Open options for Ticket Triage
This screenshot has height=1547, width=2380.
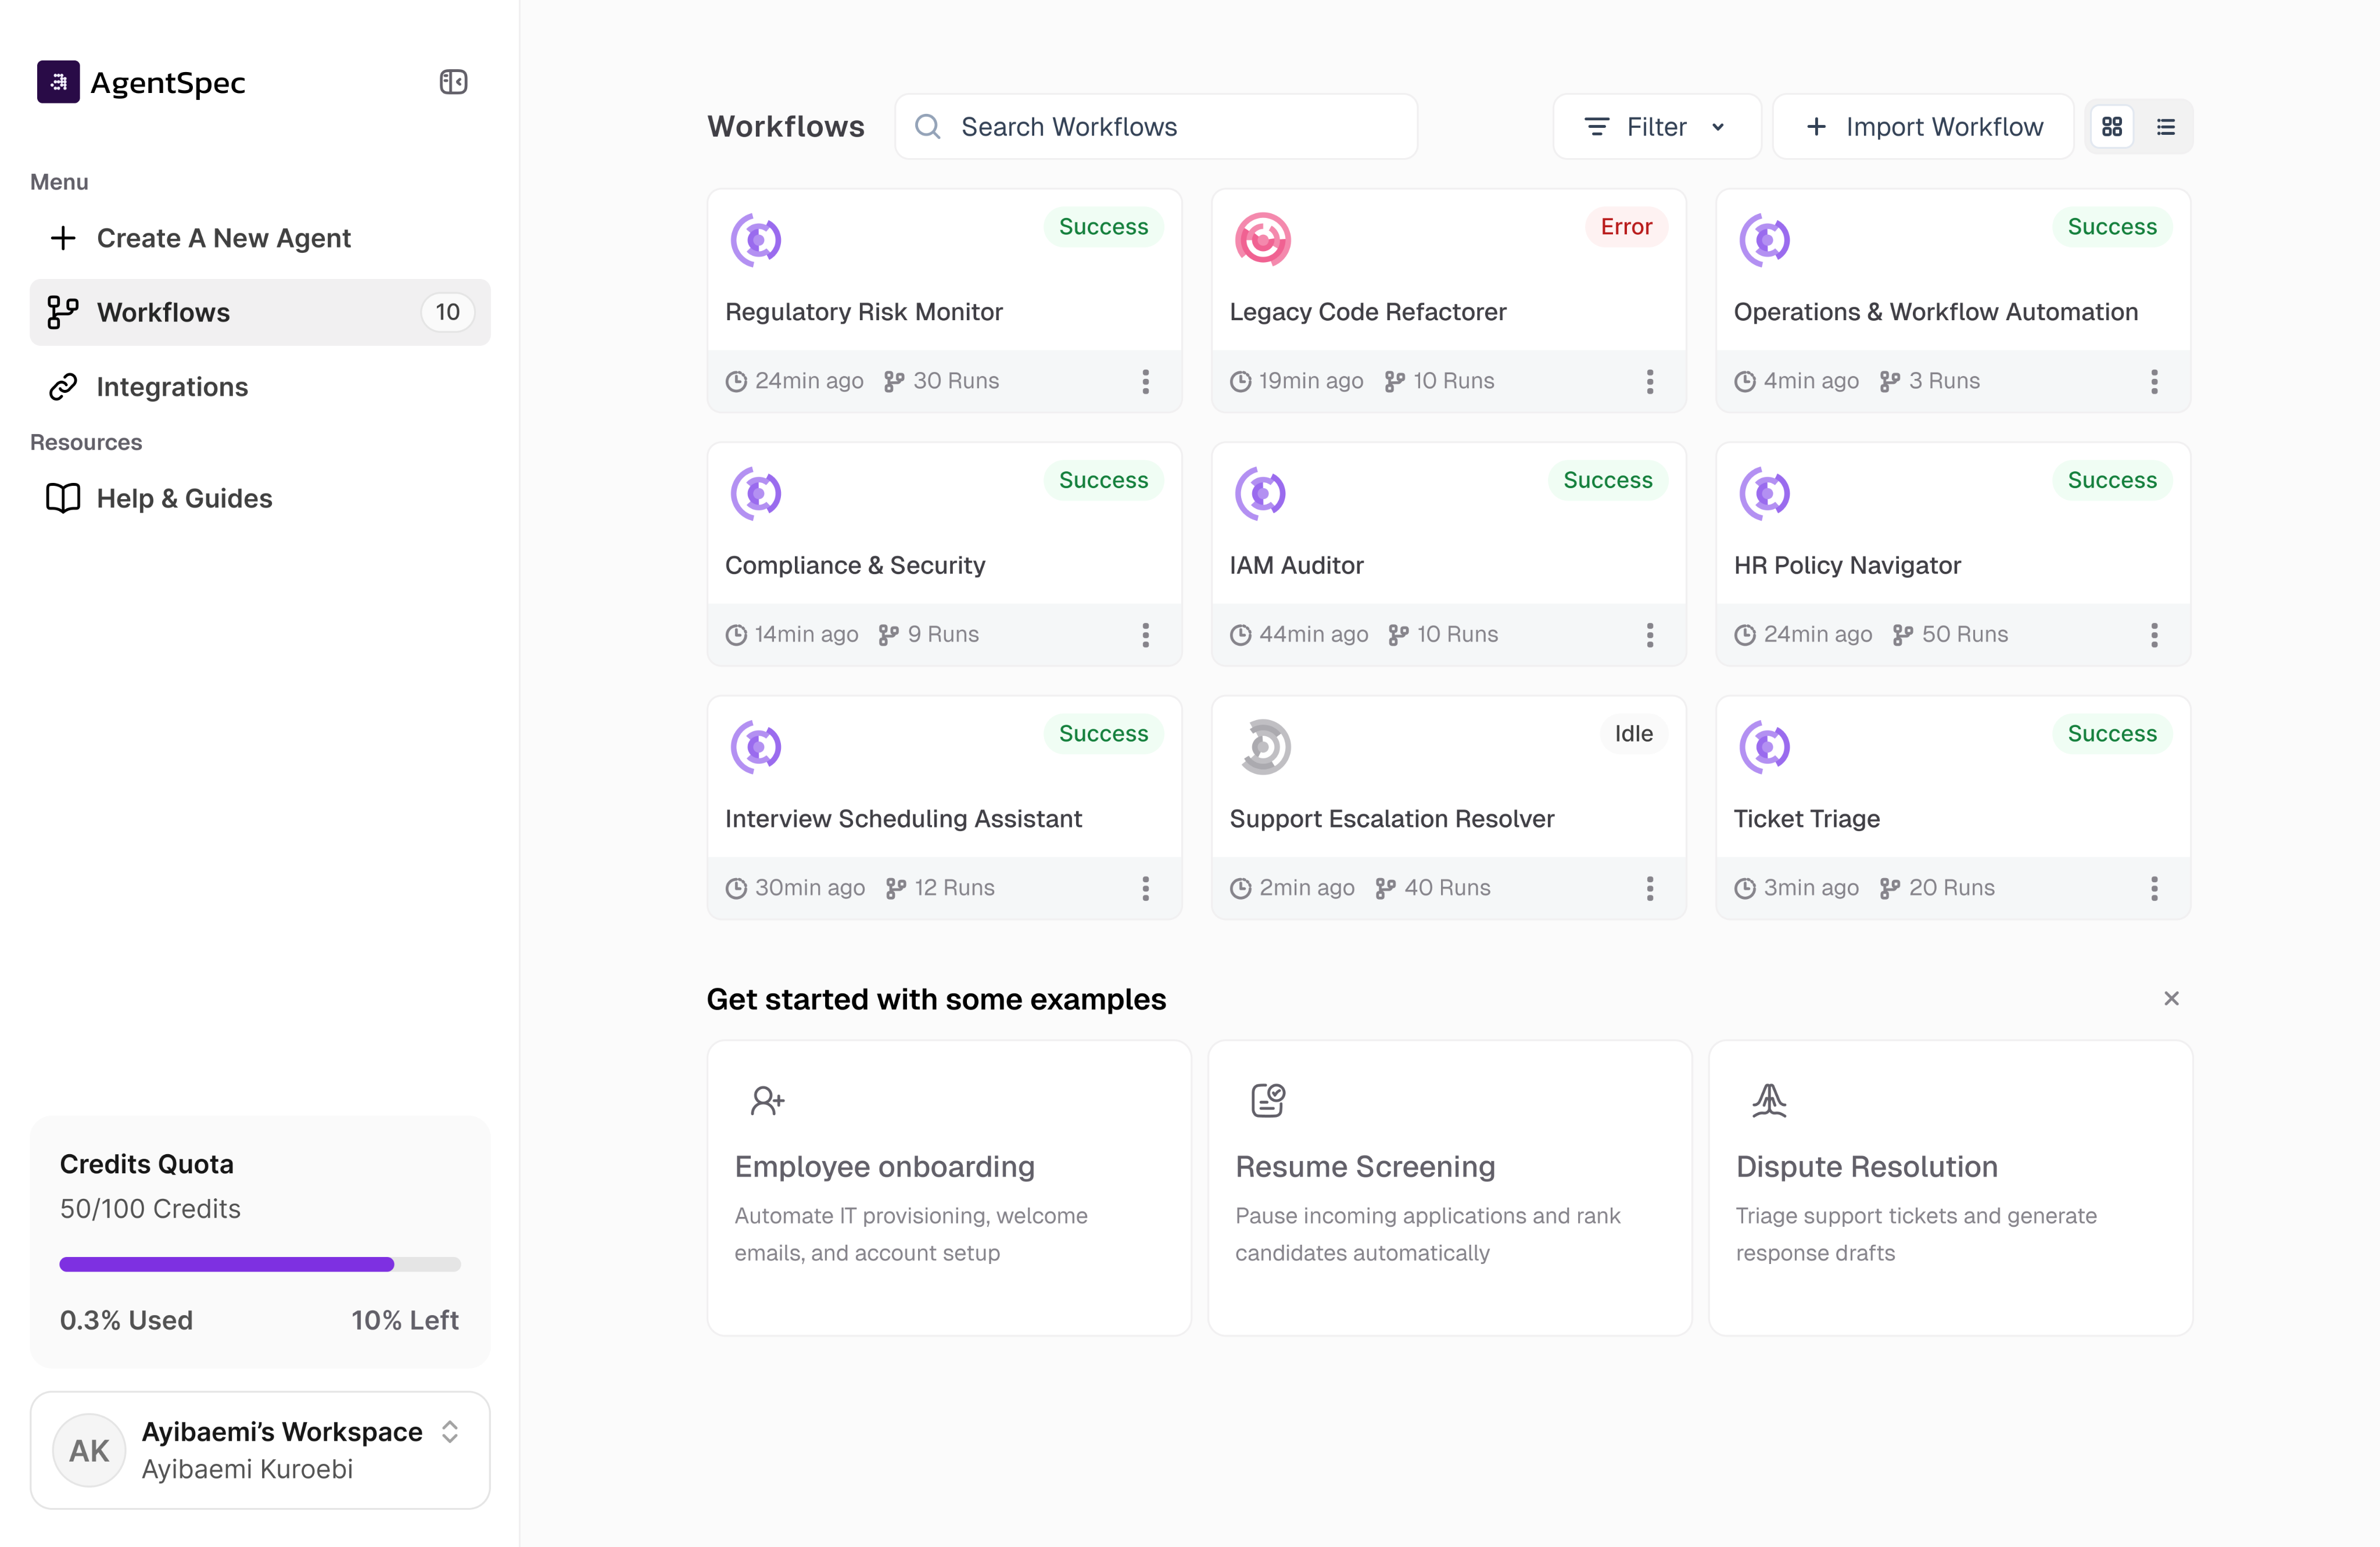2154,888
